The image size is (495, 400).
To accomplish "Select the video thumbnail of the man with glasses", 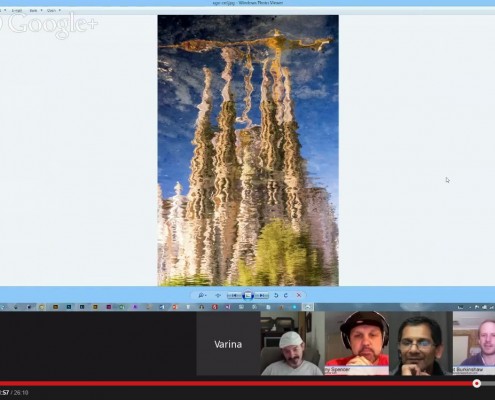I will (x=421, y=344).
